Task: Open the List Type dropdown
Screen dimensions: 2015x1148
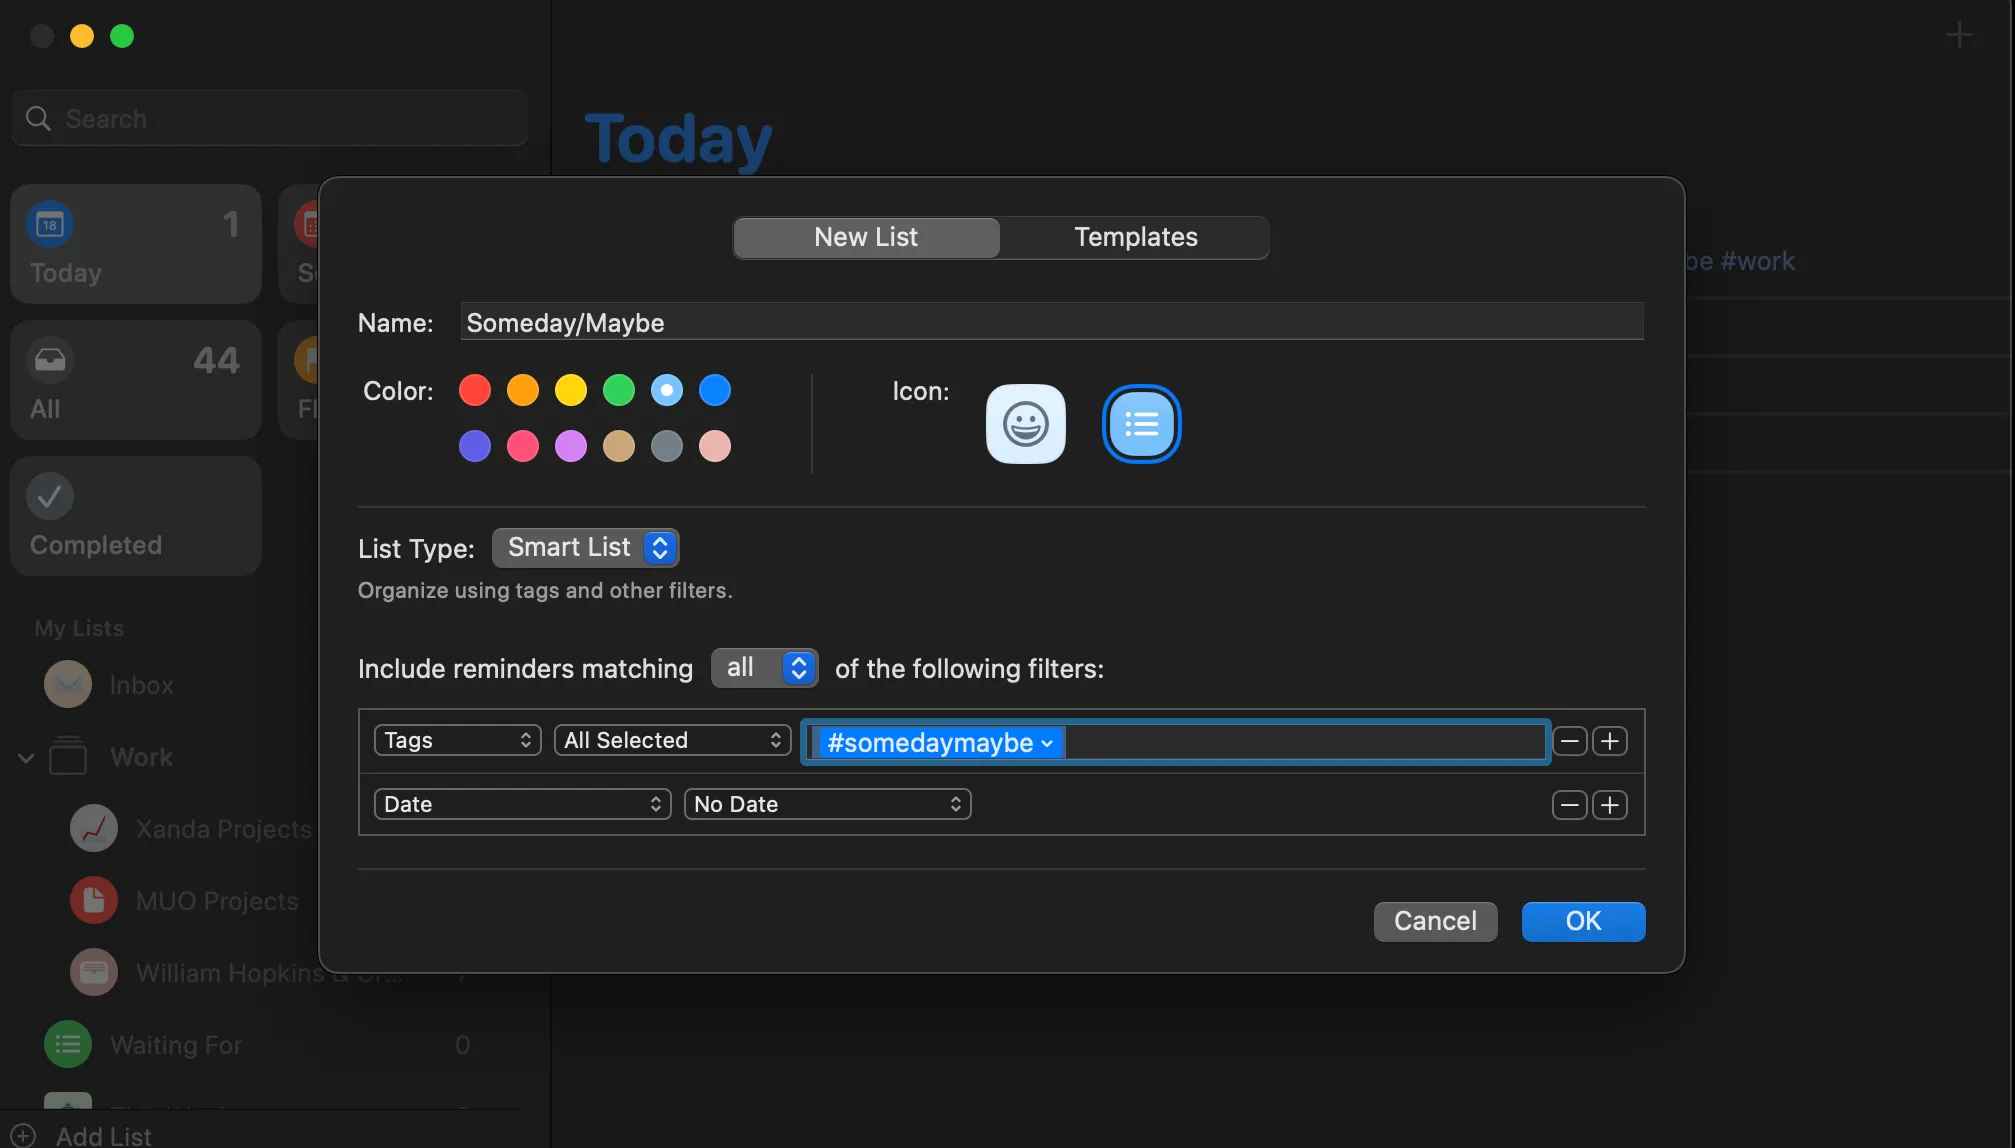Action: coord(585,547)
